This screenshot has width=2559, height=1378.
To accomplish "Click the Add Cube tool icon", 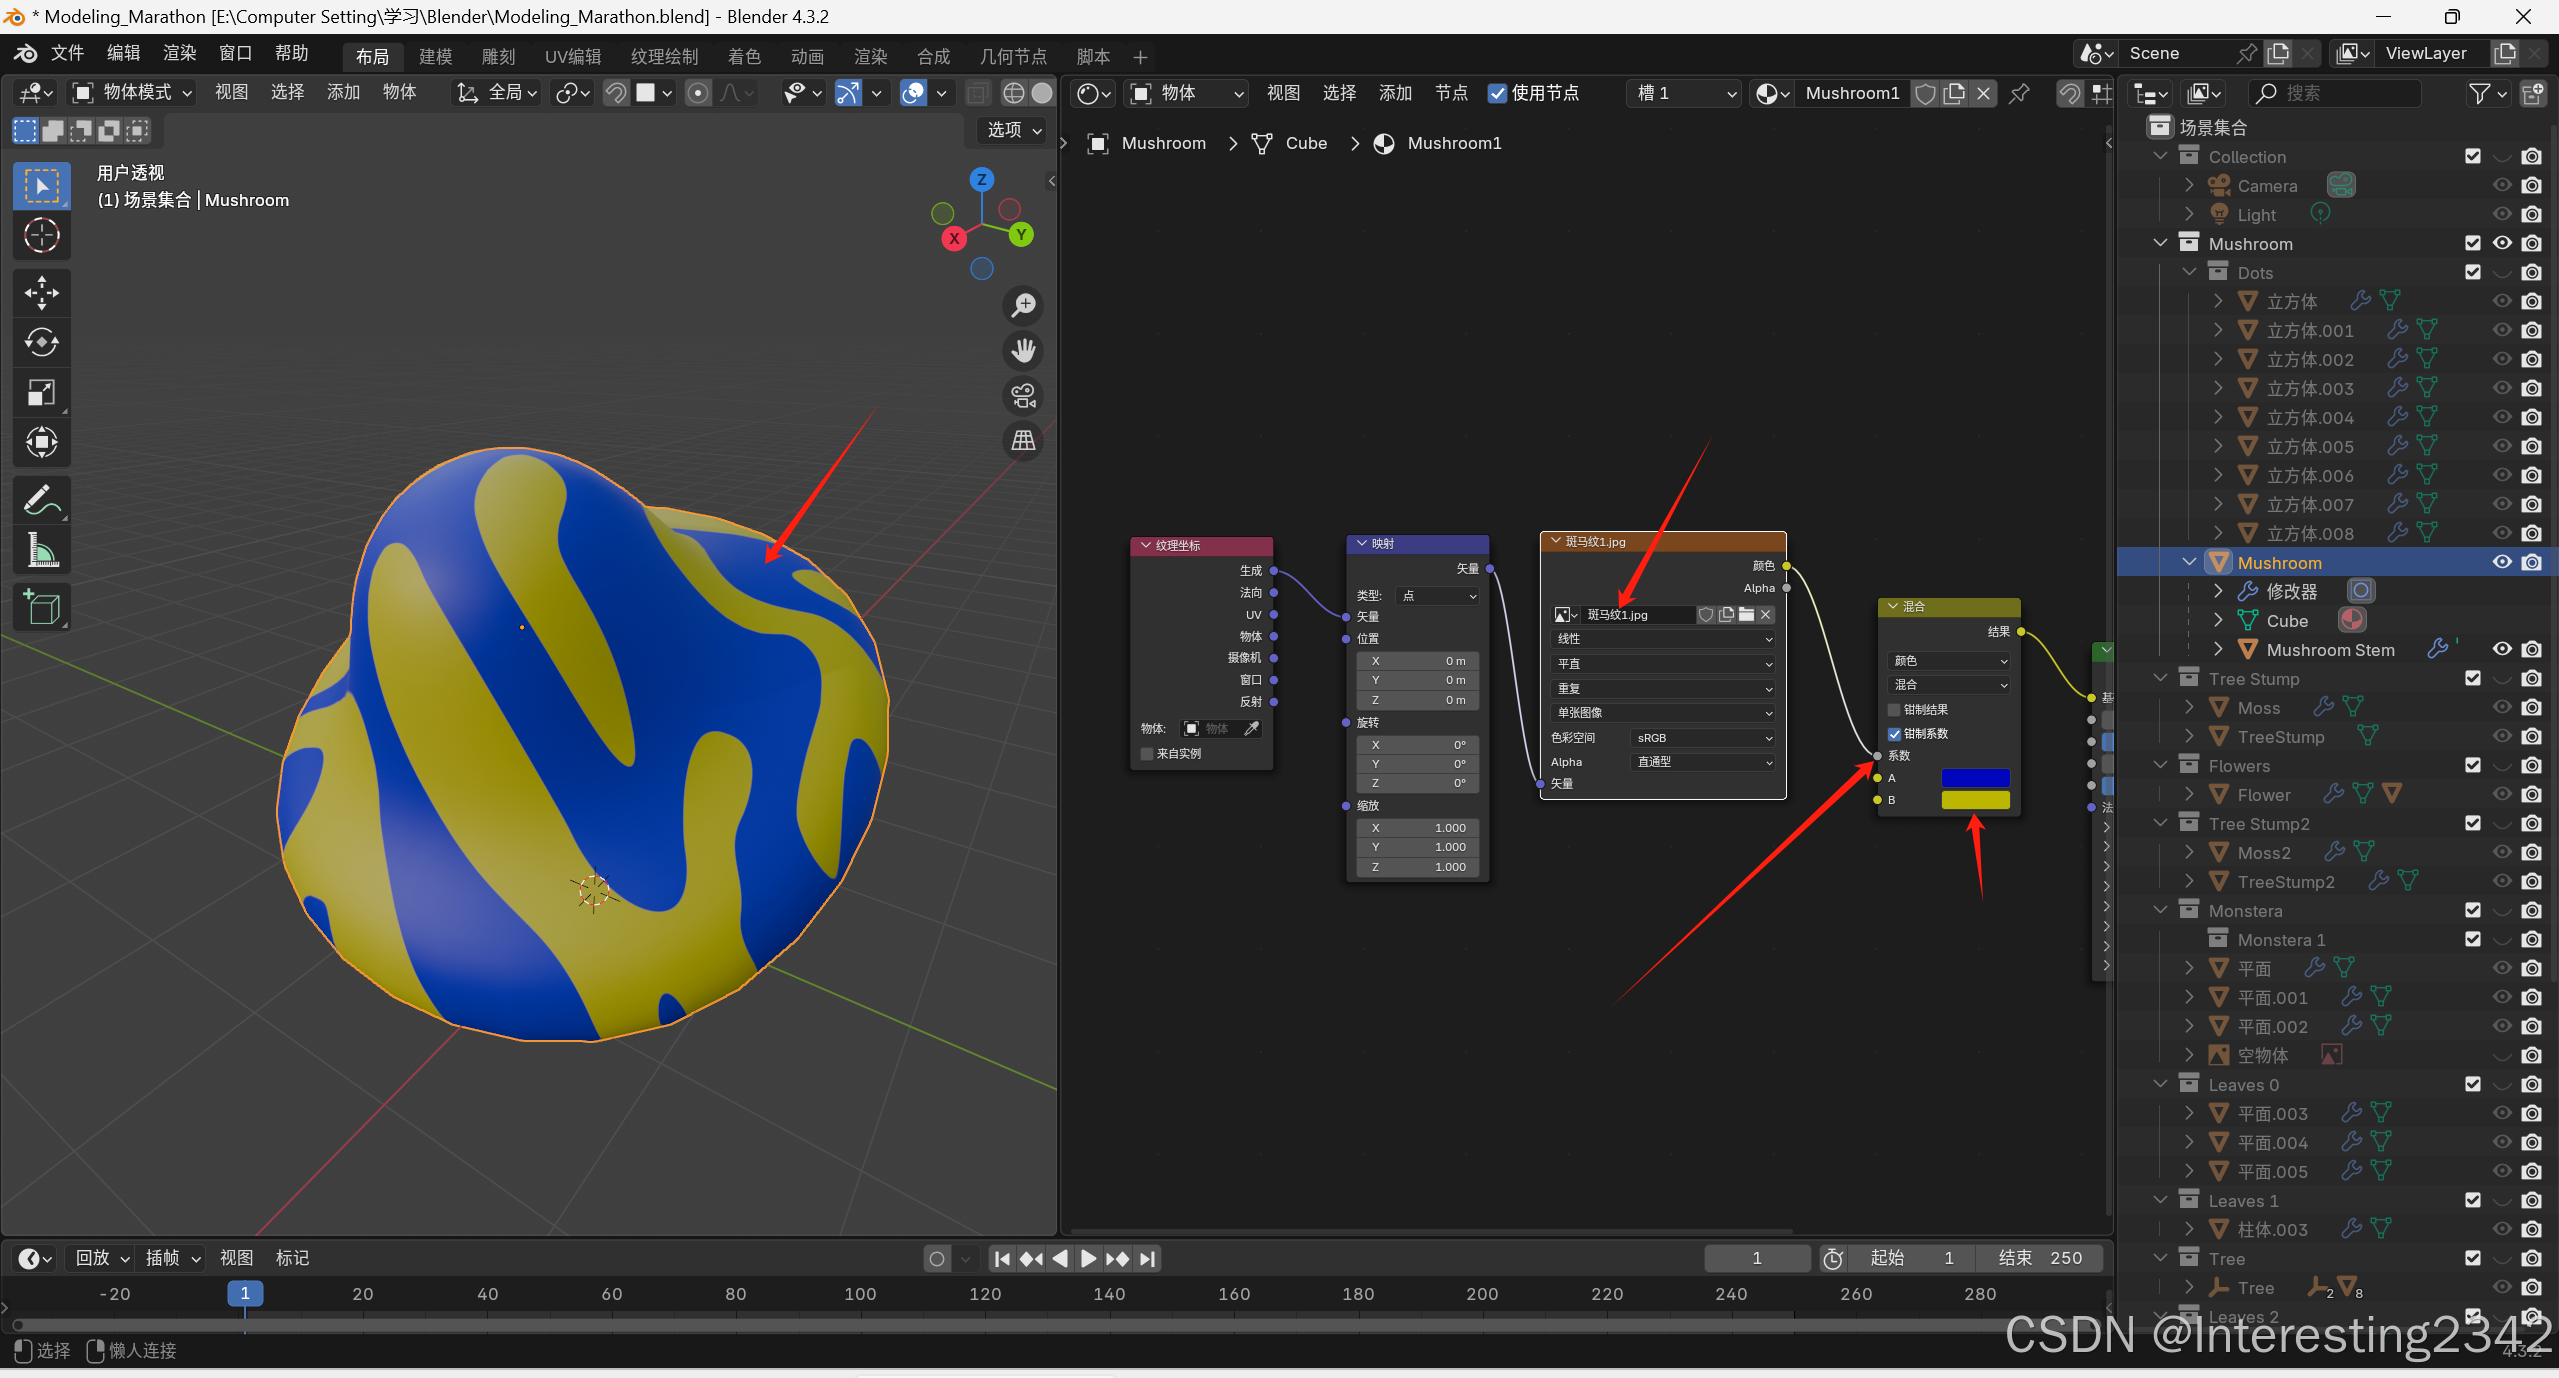I will pos(41,607).
